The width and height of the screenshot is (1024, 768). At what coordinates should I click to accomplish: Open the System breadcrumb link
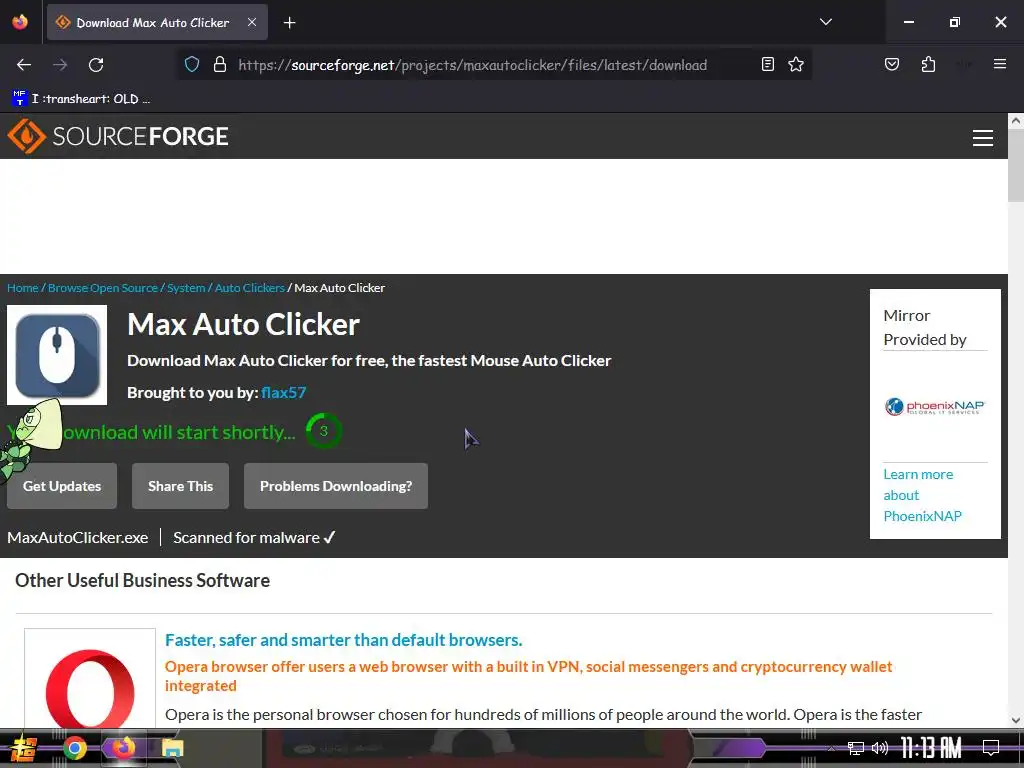pos(186,288)
